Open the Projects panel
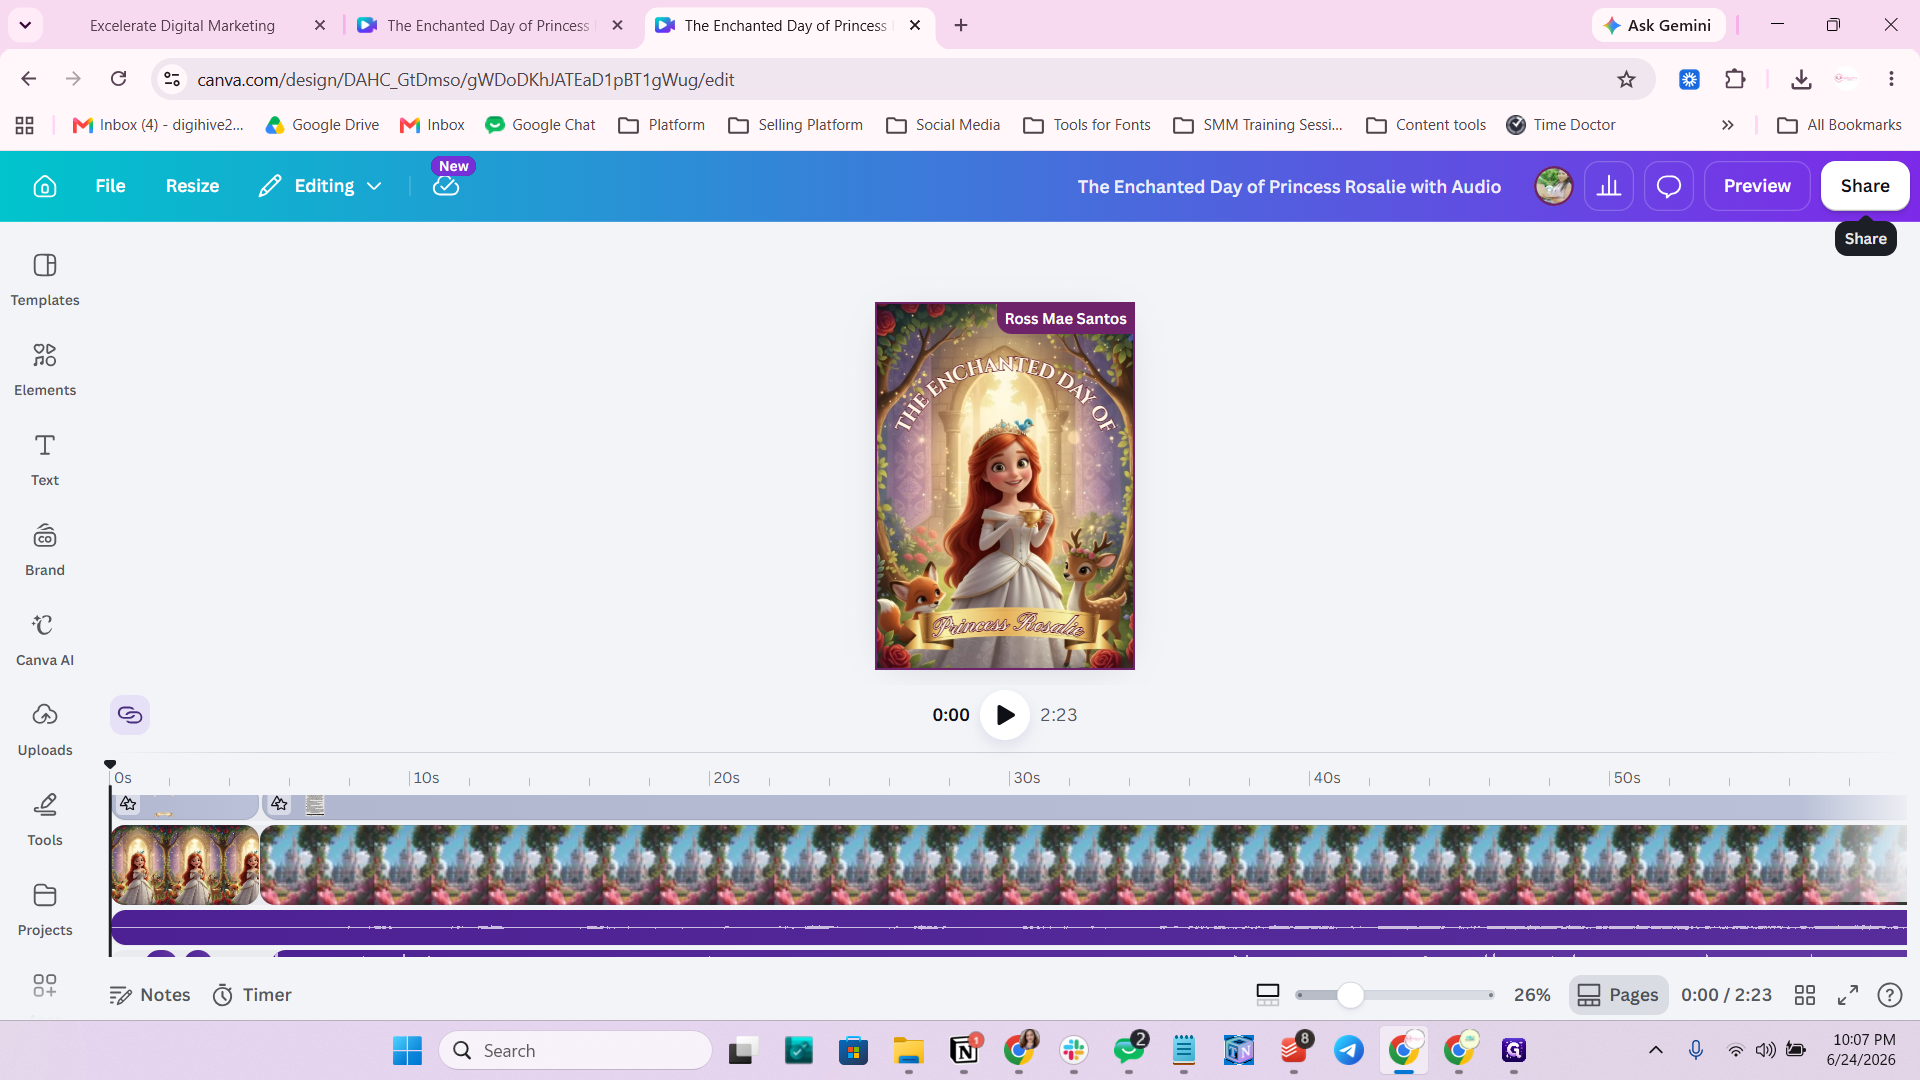Image resolution: width=1920 pixels, height=1080 pixels. pyautogui.click(x=45, y=910)
